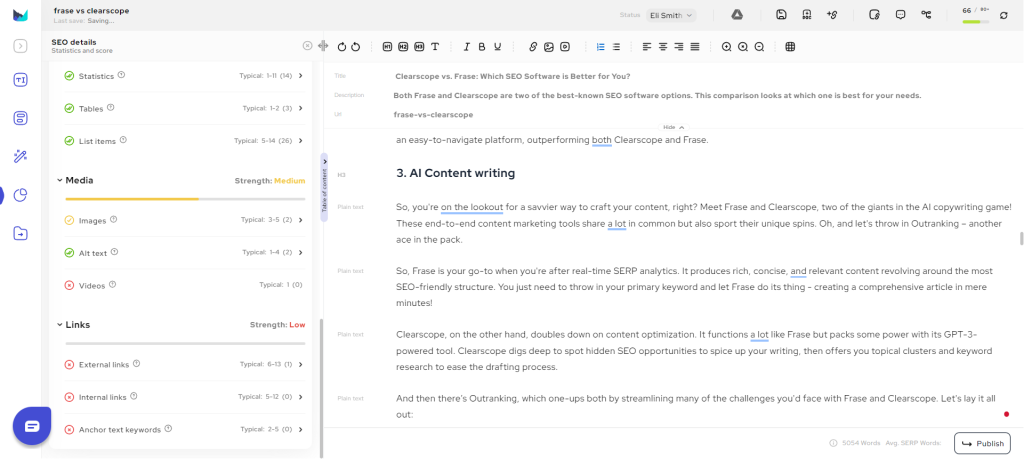Toggle bold formatting
Image resolution: width=1024 pixels, height=459 pixels.
click(482, 47)
